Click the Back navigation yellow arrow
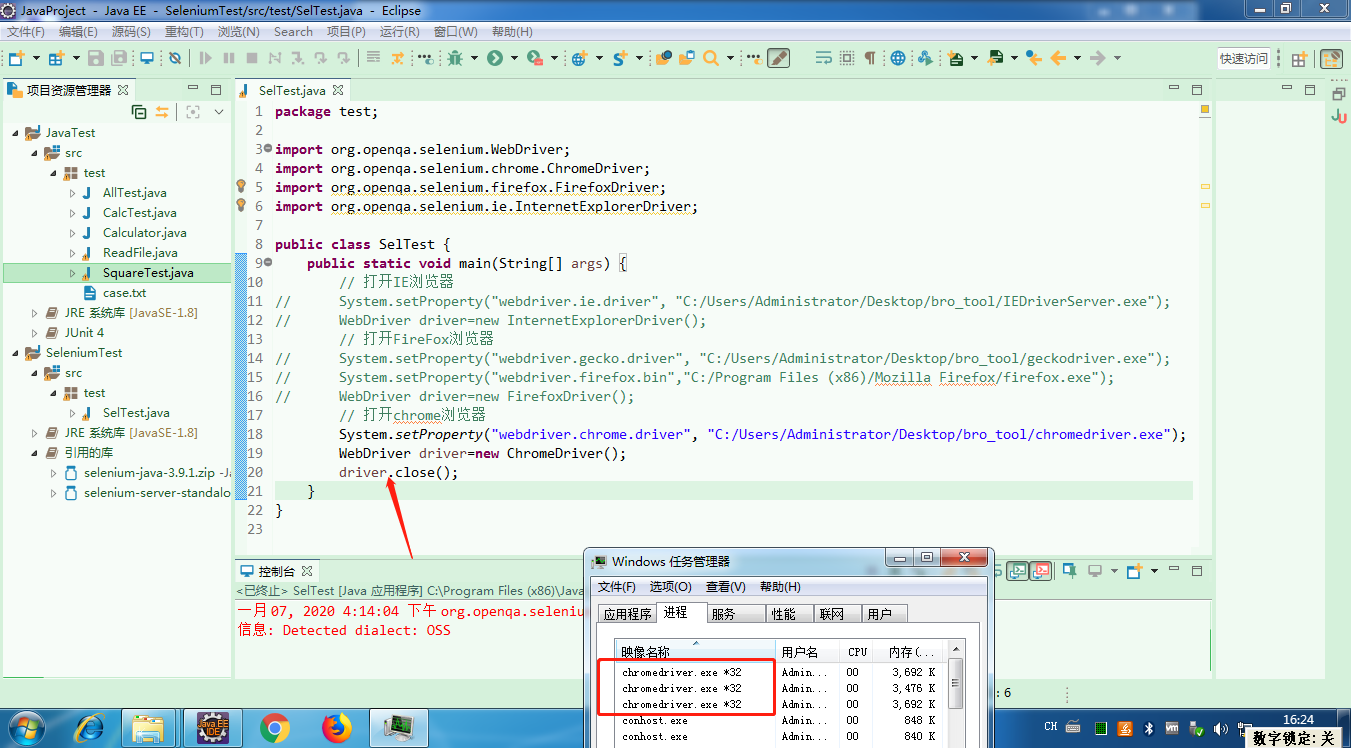Screen dimensions: 1351x748 click(x=1058, y=58)
